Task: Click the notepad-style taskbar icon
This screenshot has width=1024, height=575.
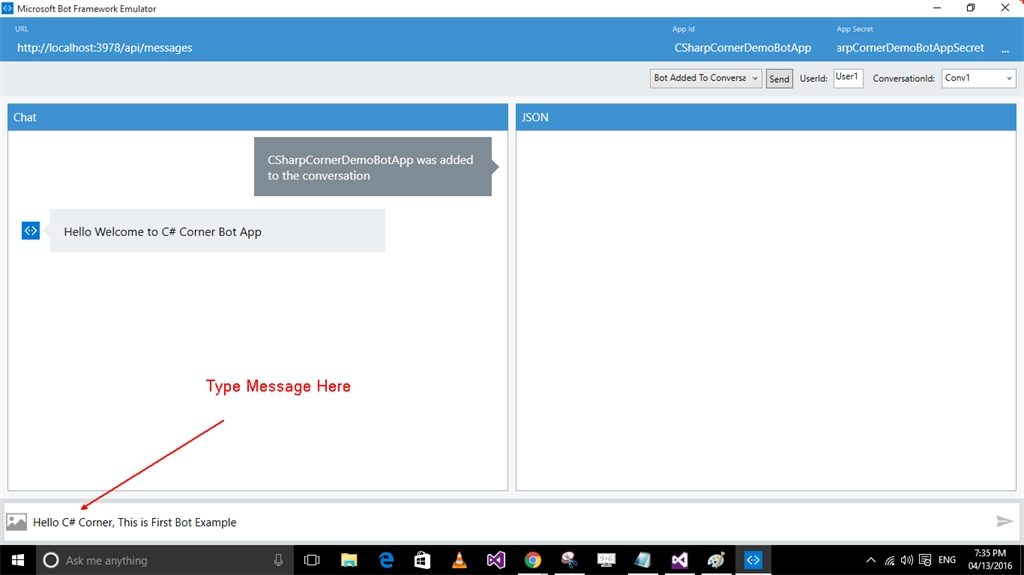Action: [643, 560]
